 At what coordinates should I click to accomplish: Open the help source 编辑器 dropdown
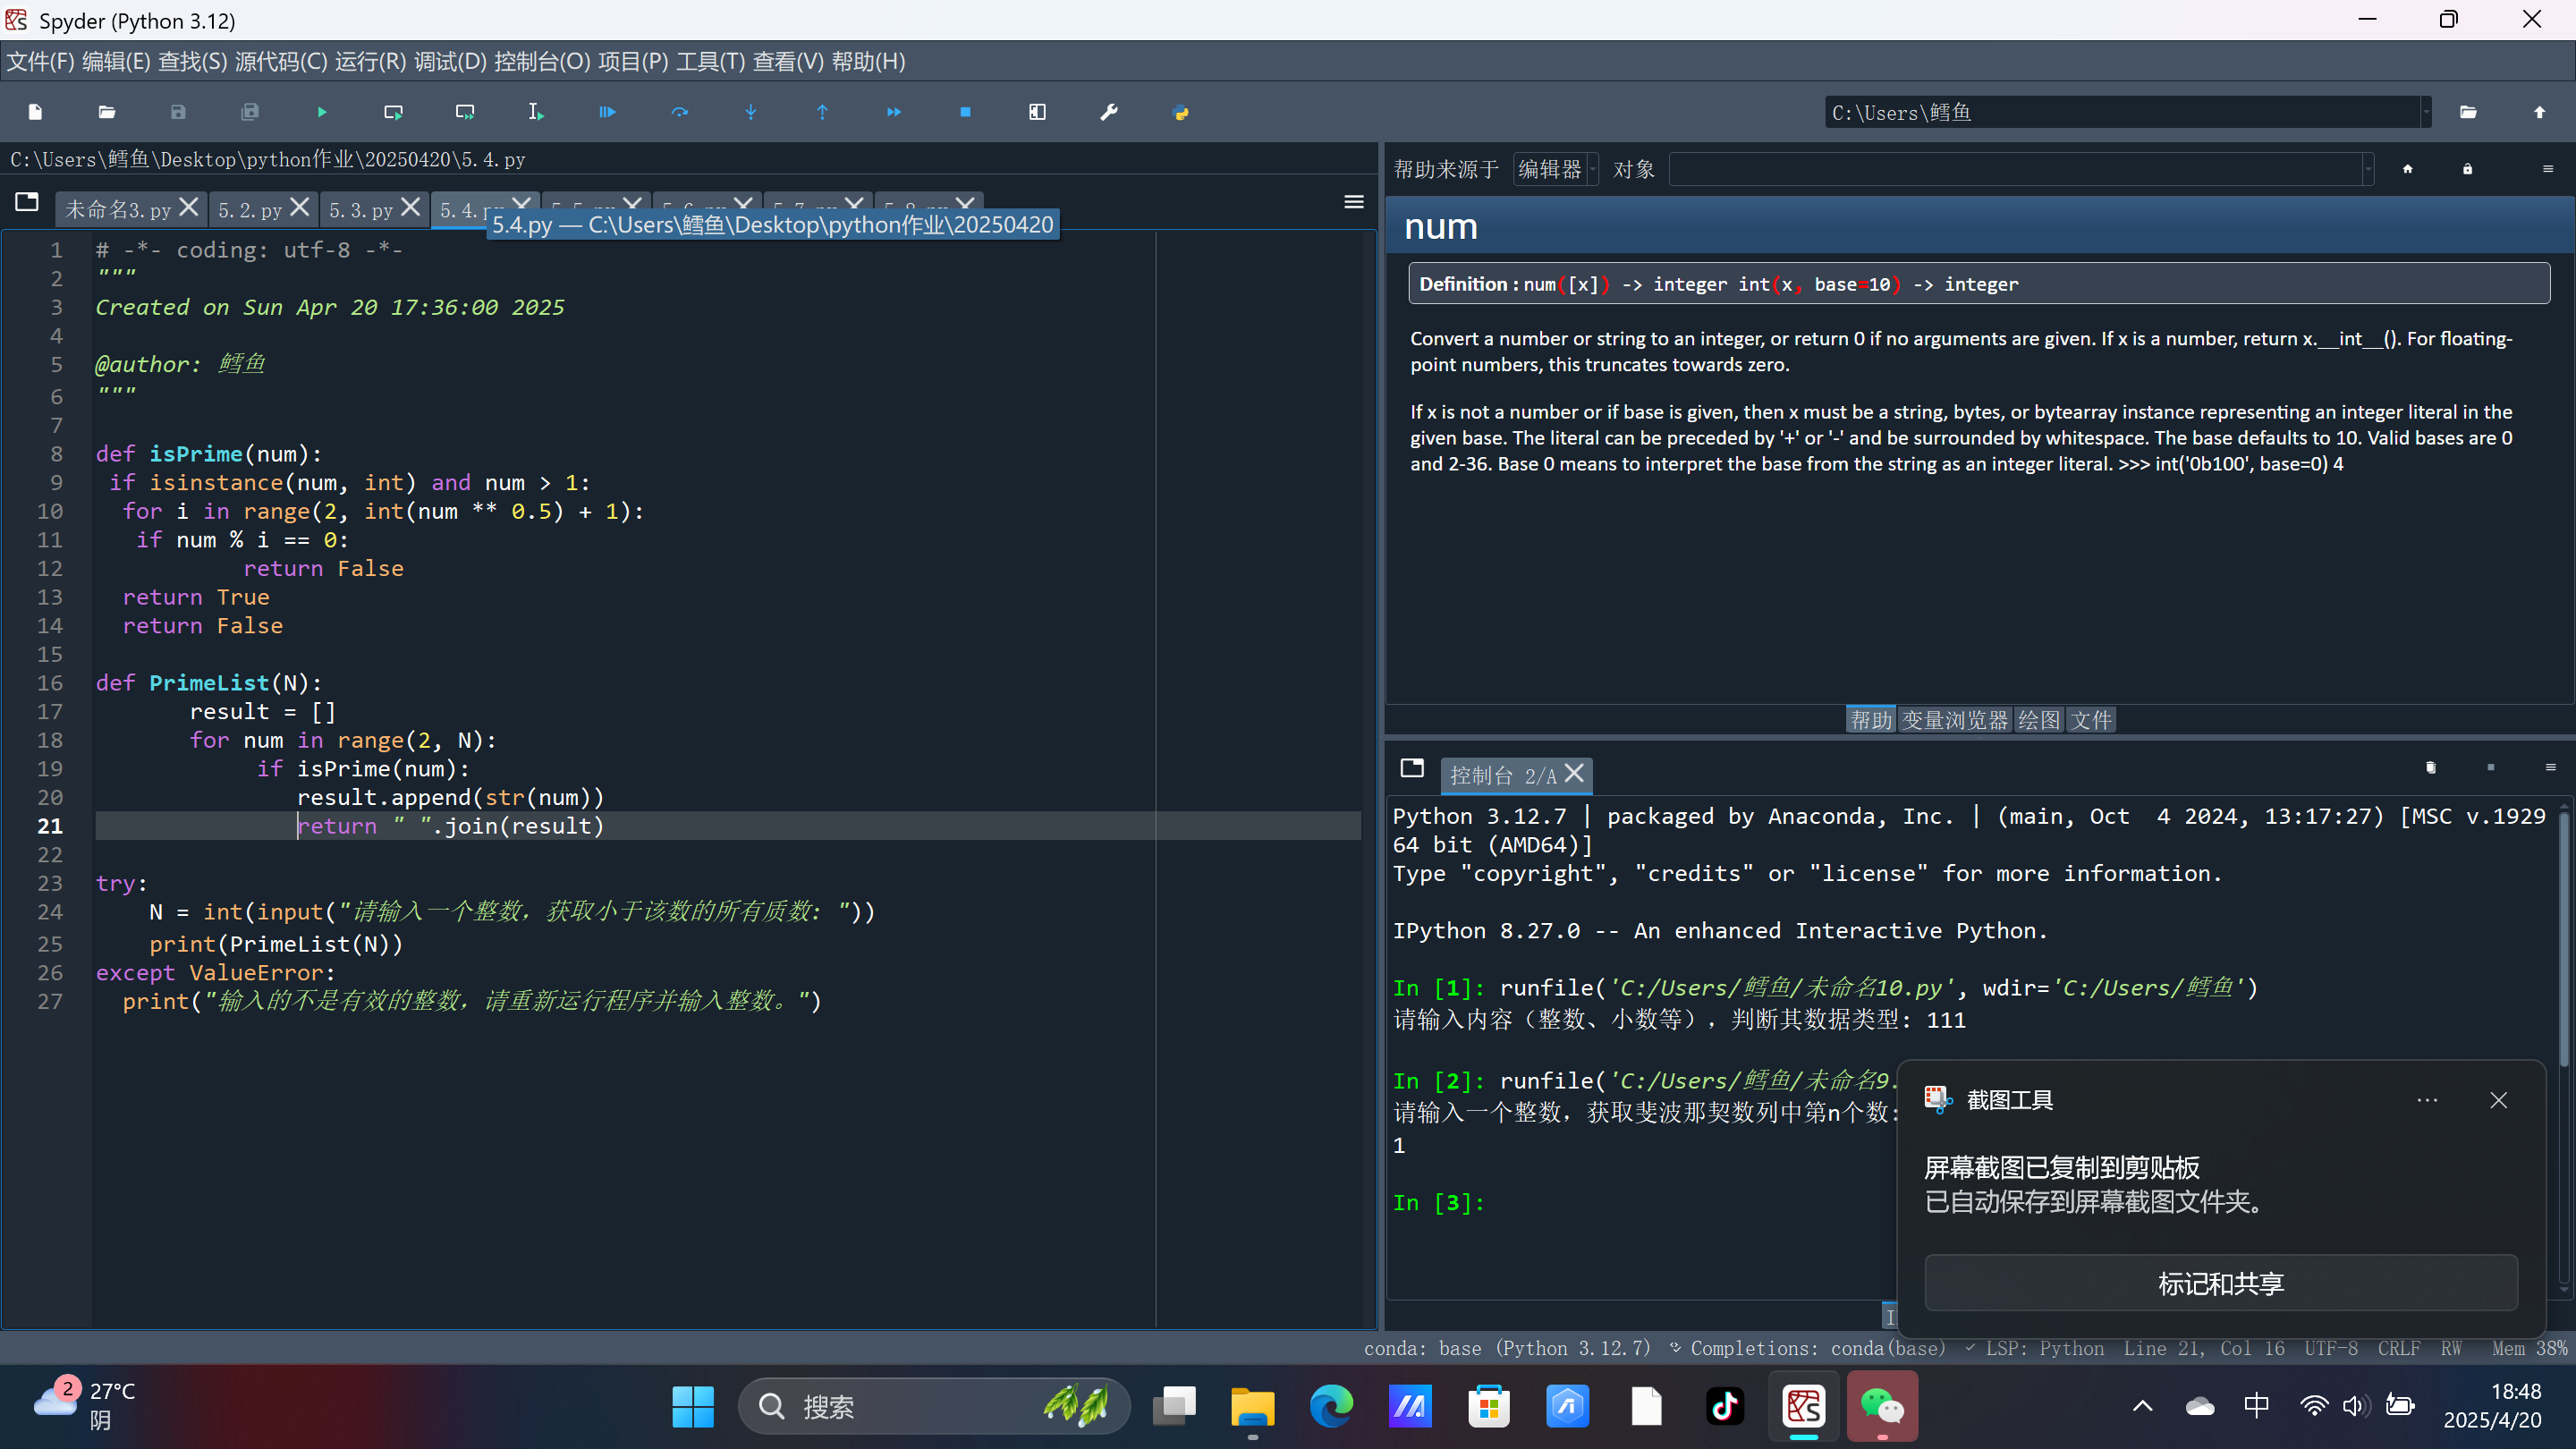(1556, 169)
